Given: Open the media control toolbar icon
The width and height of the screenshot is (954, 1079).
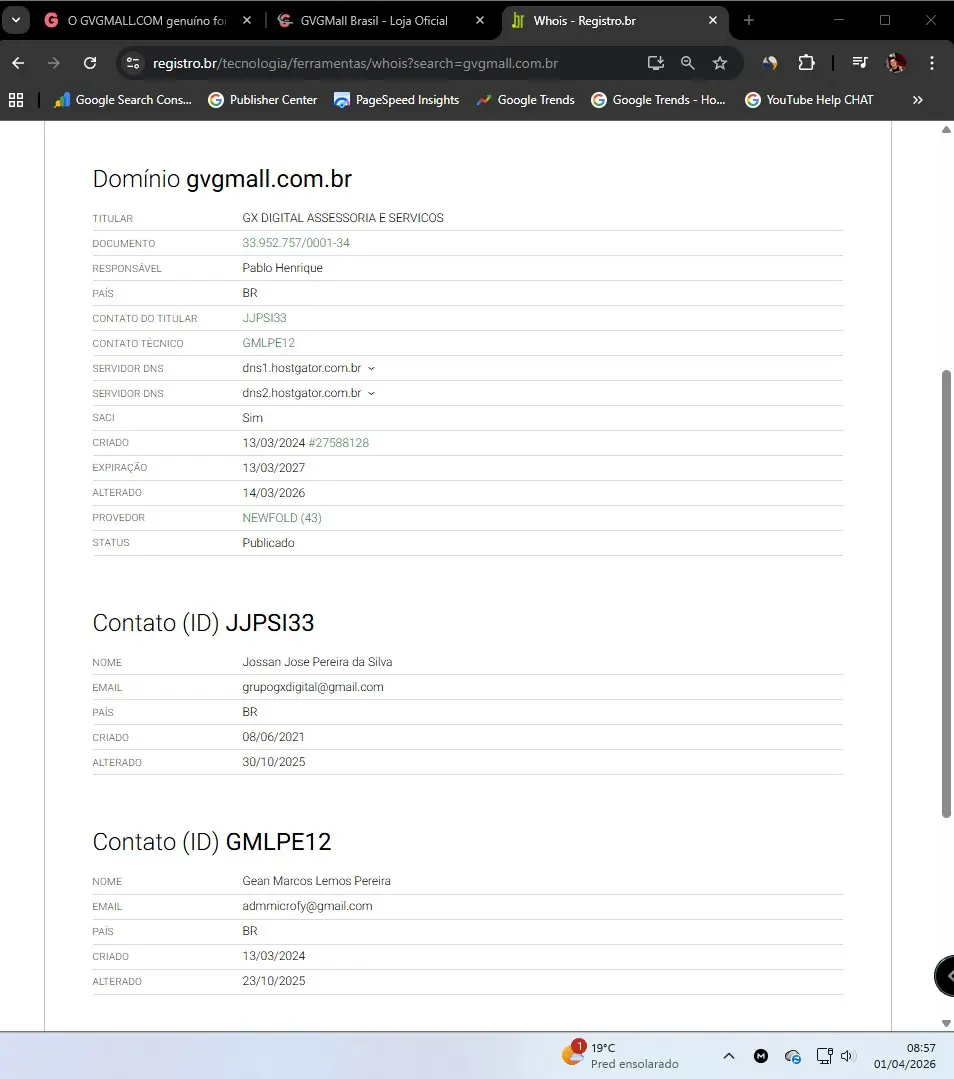Looking at the screenshot, I should click(x=860, y=63).
